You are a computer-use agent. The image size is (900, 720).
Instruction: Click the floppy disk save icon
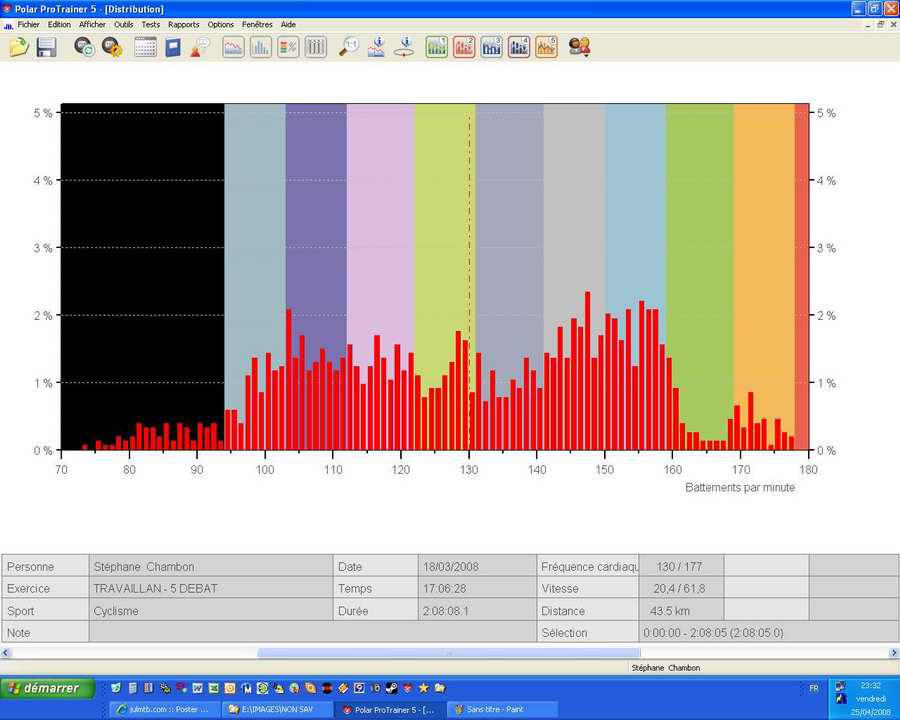pos(46,46)
